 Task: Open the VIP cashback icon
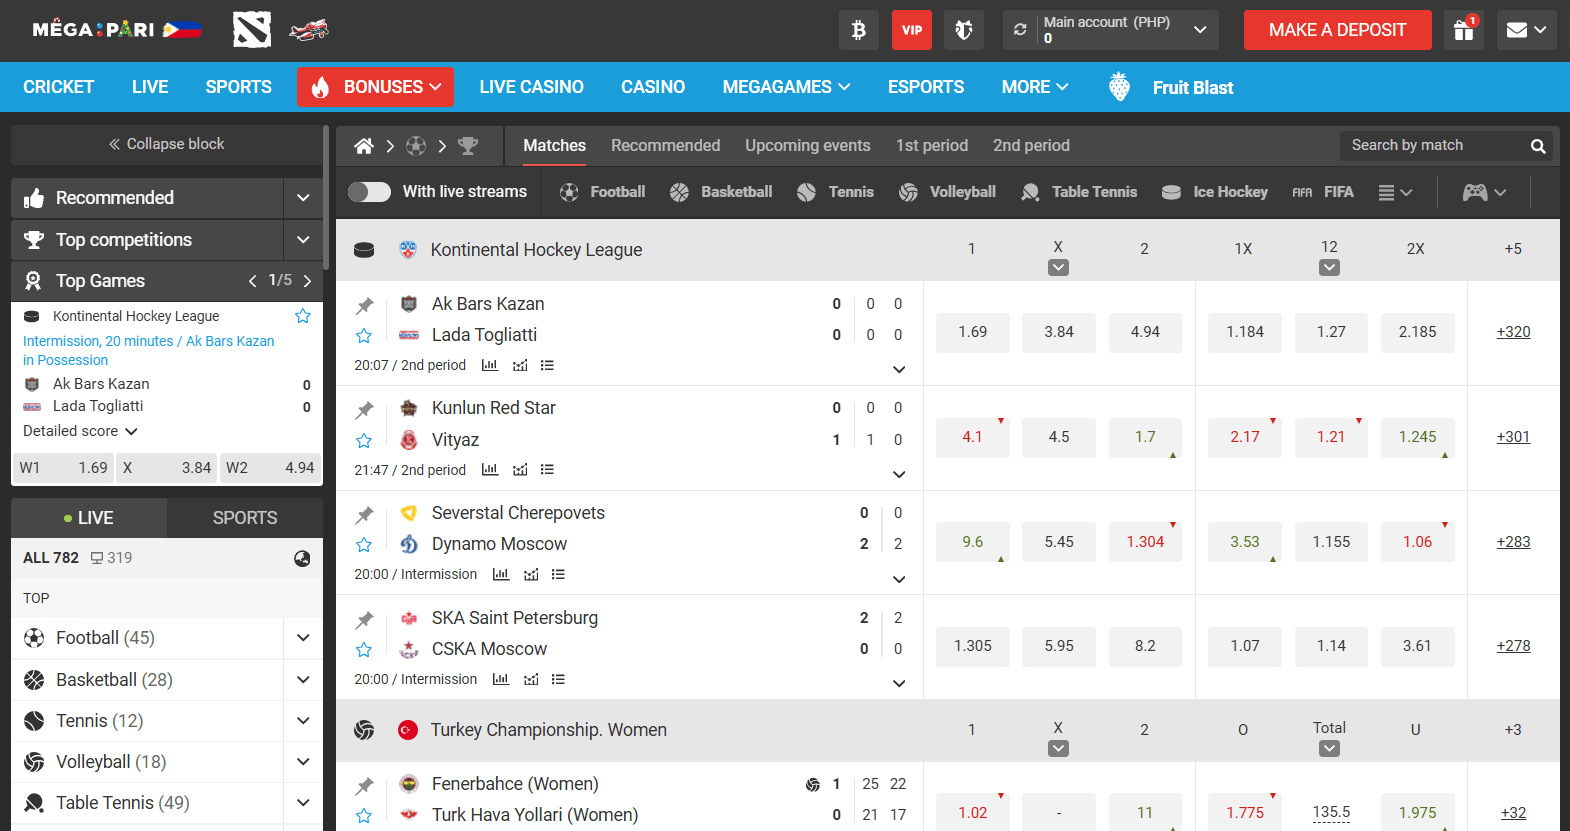point(912,30)
